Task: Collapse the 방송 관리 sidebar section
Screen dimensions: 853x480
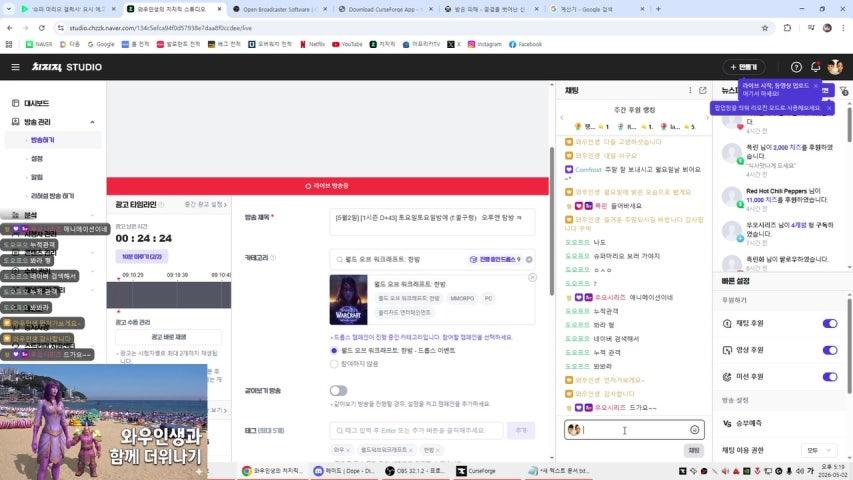Action: tap(92, 122)
